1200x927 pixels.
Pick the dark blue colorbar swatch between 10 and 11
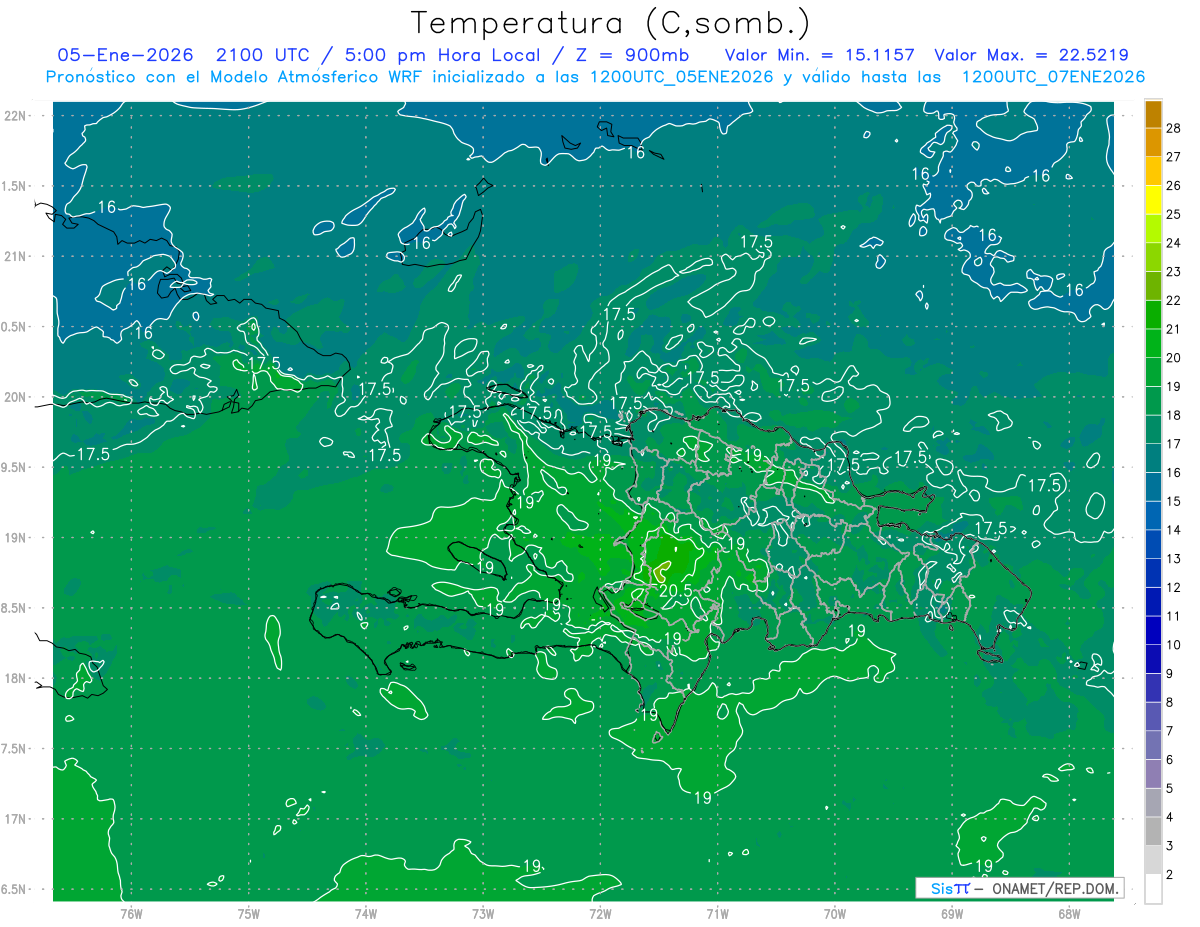(1153, 631)
